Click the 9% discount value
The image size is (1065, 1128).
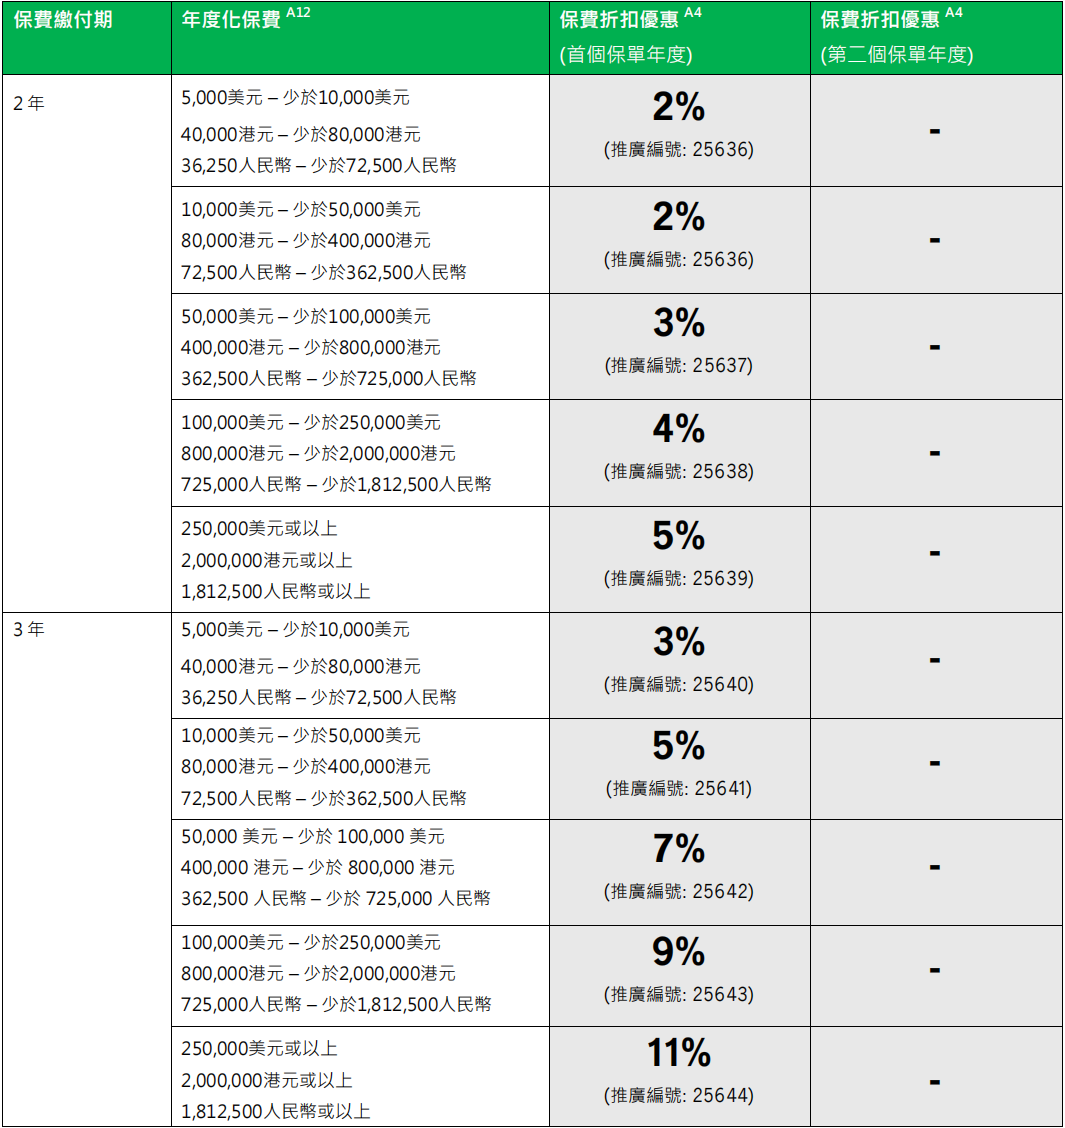click(x=679, y=952)
